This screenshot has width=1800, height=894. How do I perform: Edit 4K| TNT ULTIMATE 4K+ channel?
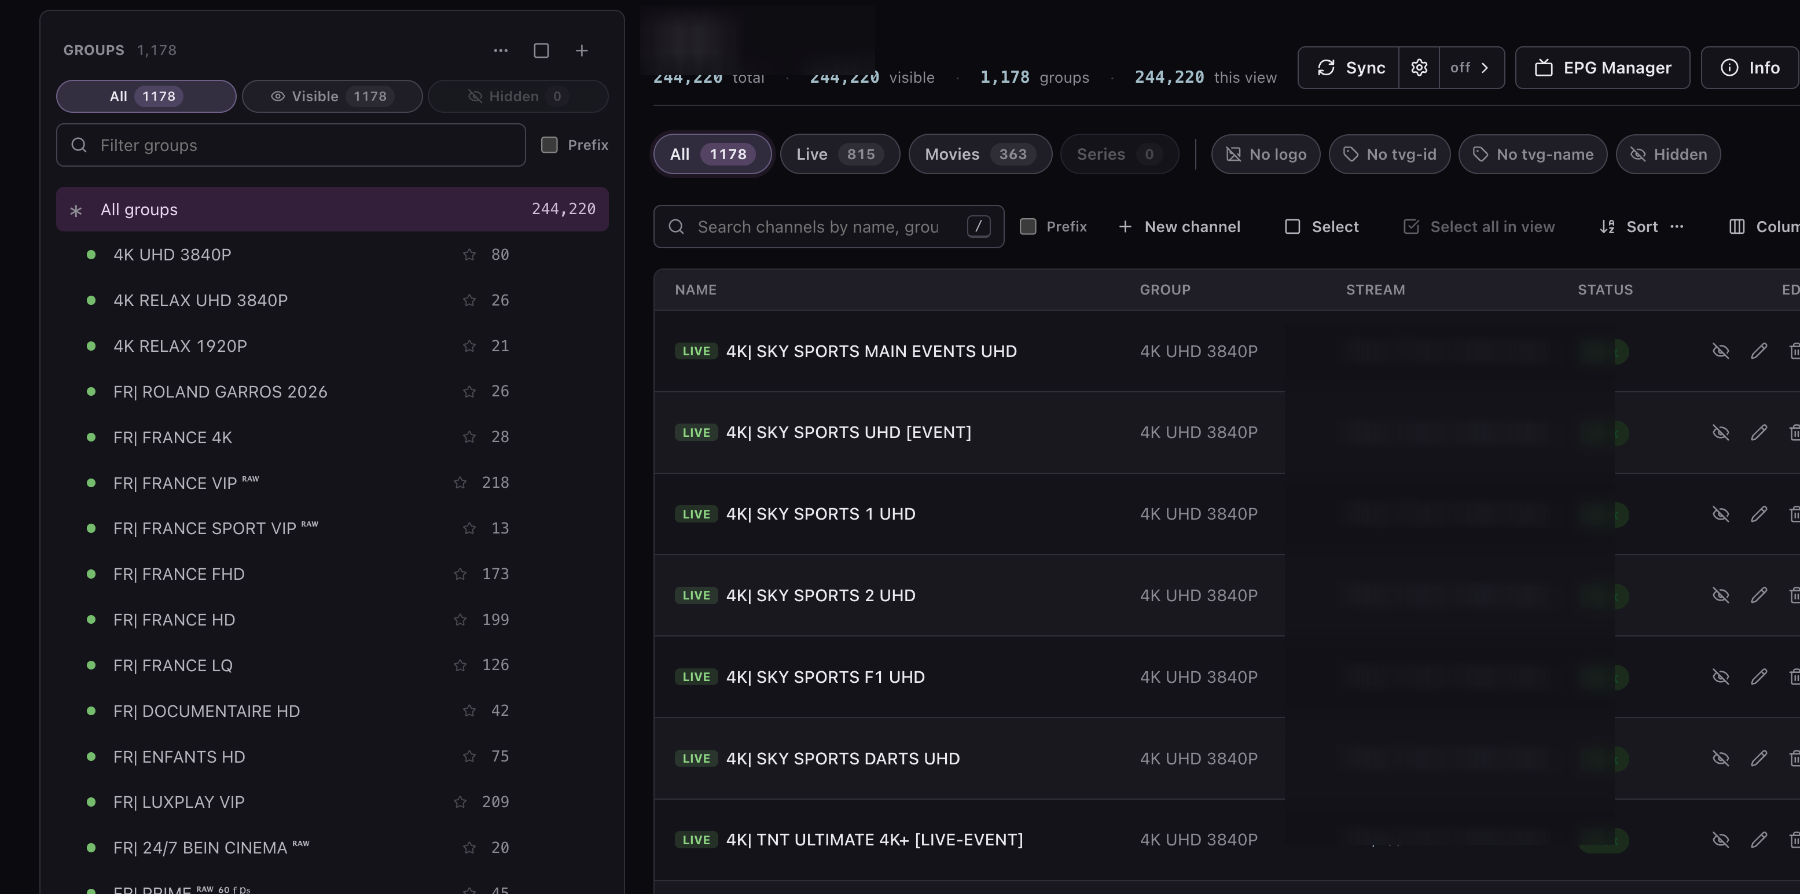(1759, 840)
